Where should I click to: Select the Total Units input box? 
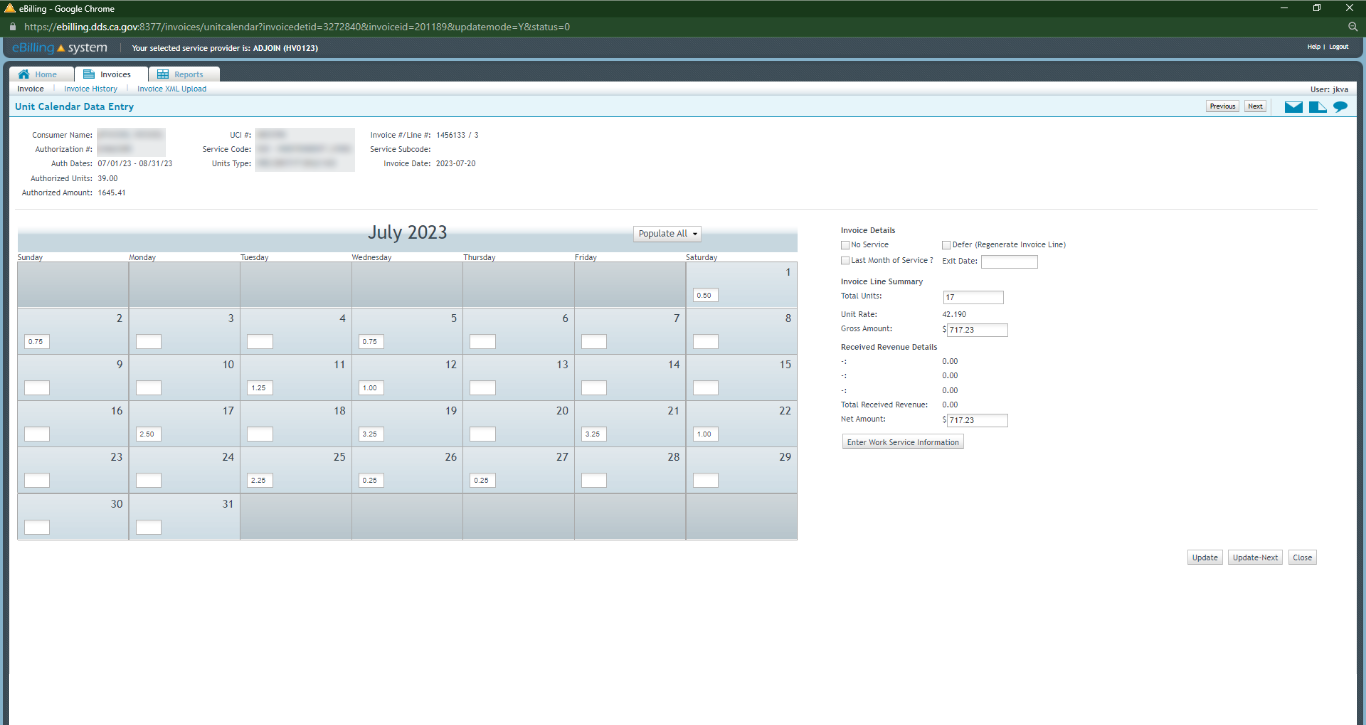click(x=972, y=297)
